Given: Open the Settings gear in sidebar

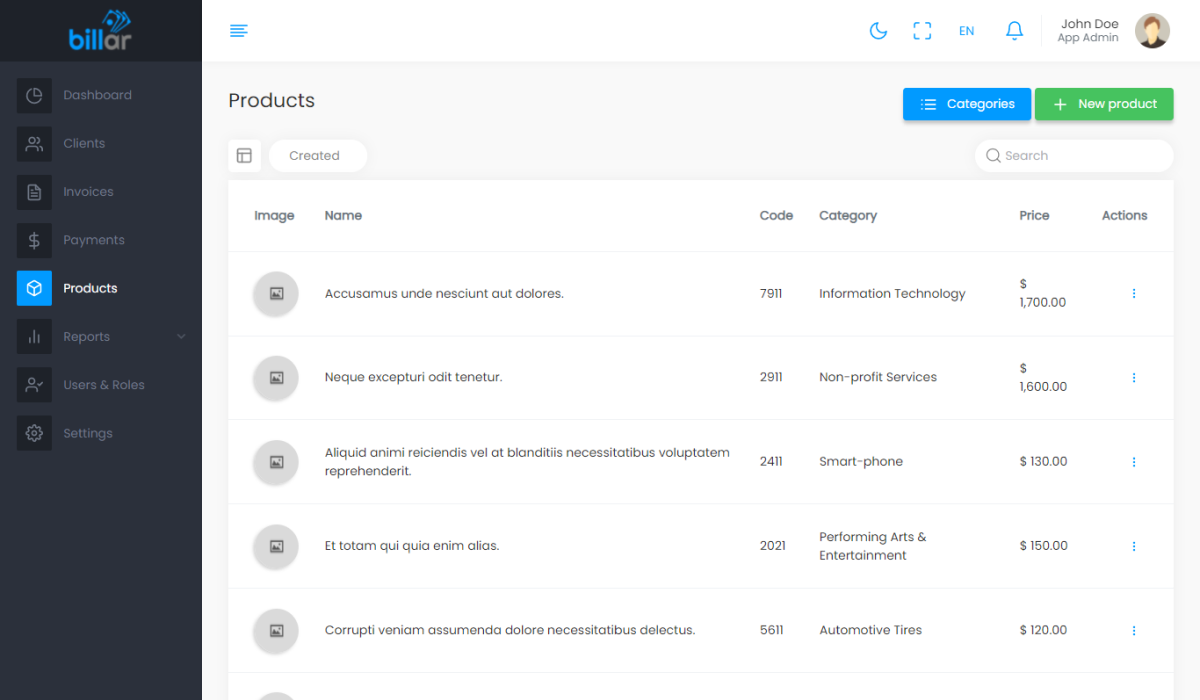Looking at the screenshot, I should (34, 433).
